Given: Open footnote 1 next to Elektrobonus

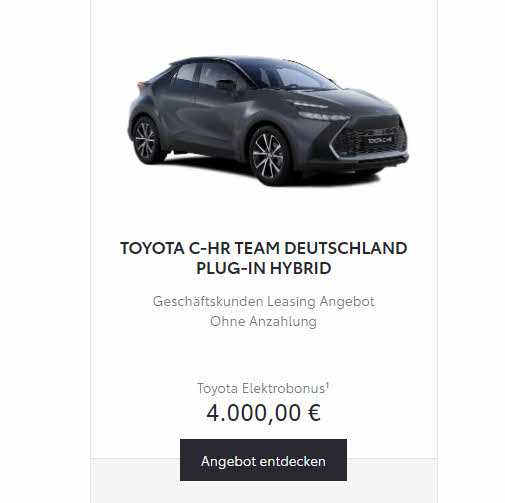Looking at the screenshot, I should tap(327, 385).
